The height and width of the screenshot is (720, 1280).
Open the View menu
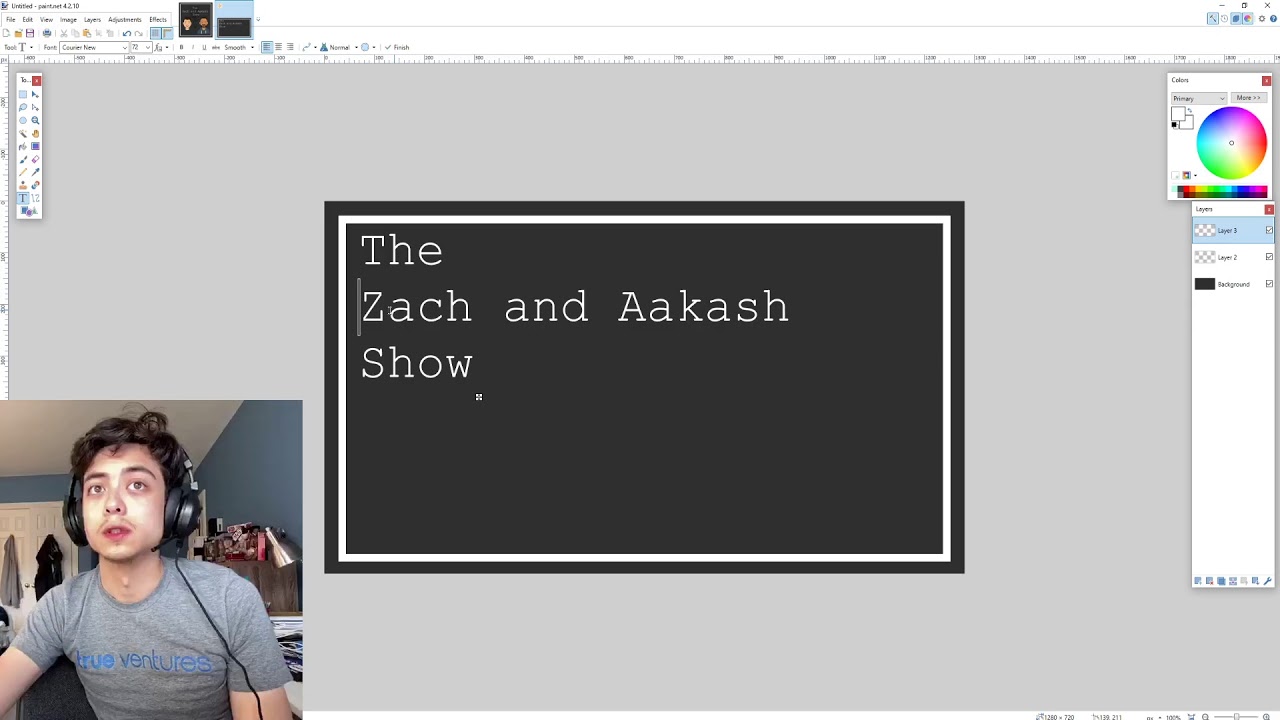46,19
